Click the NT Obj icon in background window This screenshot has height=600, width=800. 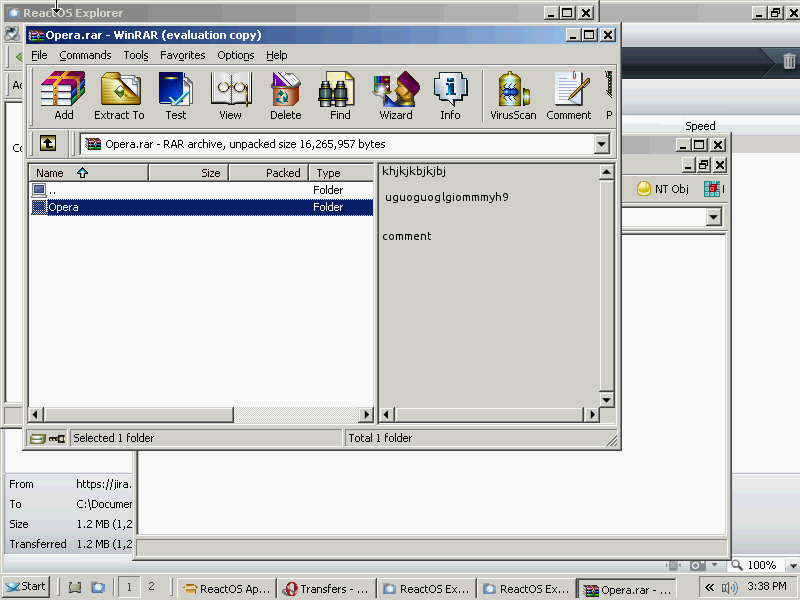coord(663,189)
